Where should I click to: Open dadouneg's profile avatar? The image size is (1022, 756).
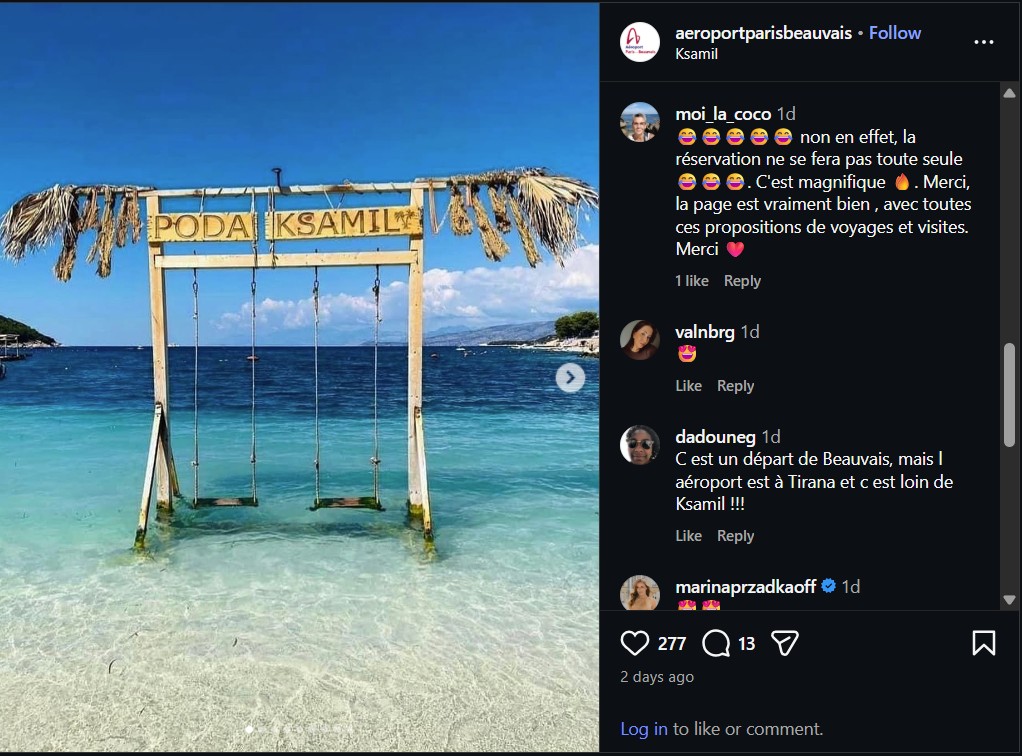point(640,445)
